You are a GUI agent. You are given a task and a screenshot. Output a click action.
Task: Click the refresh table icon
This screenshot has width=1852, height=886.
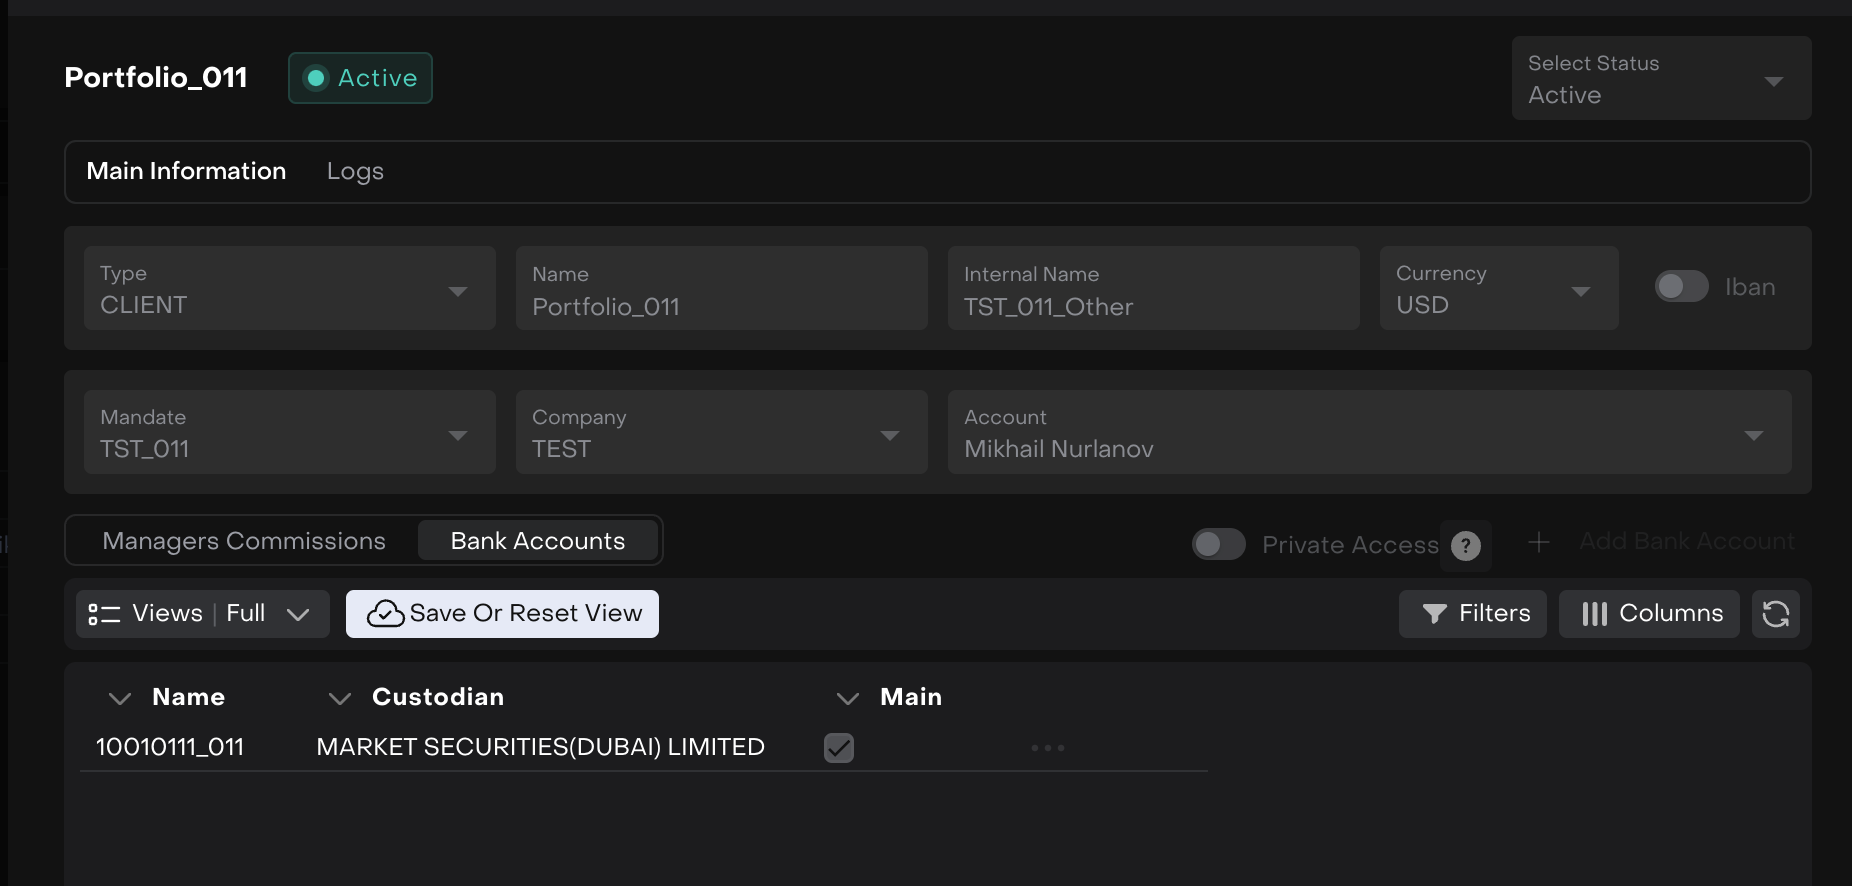1775,614
